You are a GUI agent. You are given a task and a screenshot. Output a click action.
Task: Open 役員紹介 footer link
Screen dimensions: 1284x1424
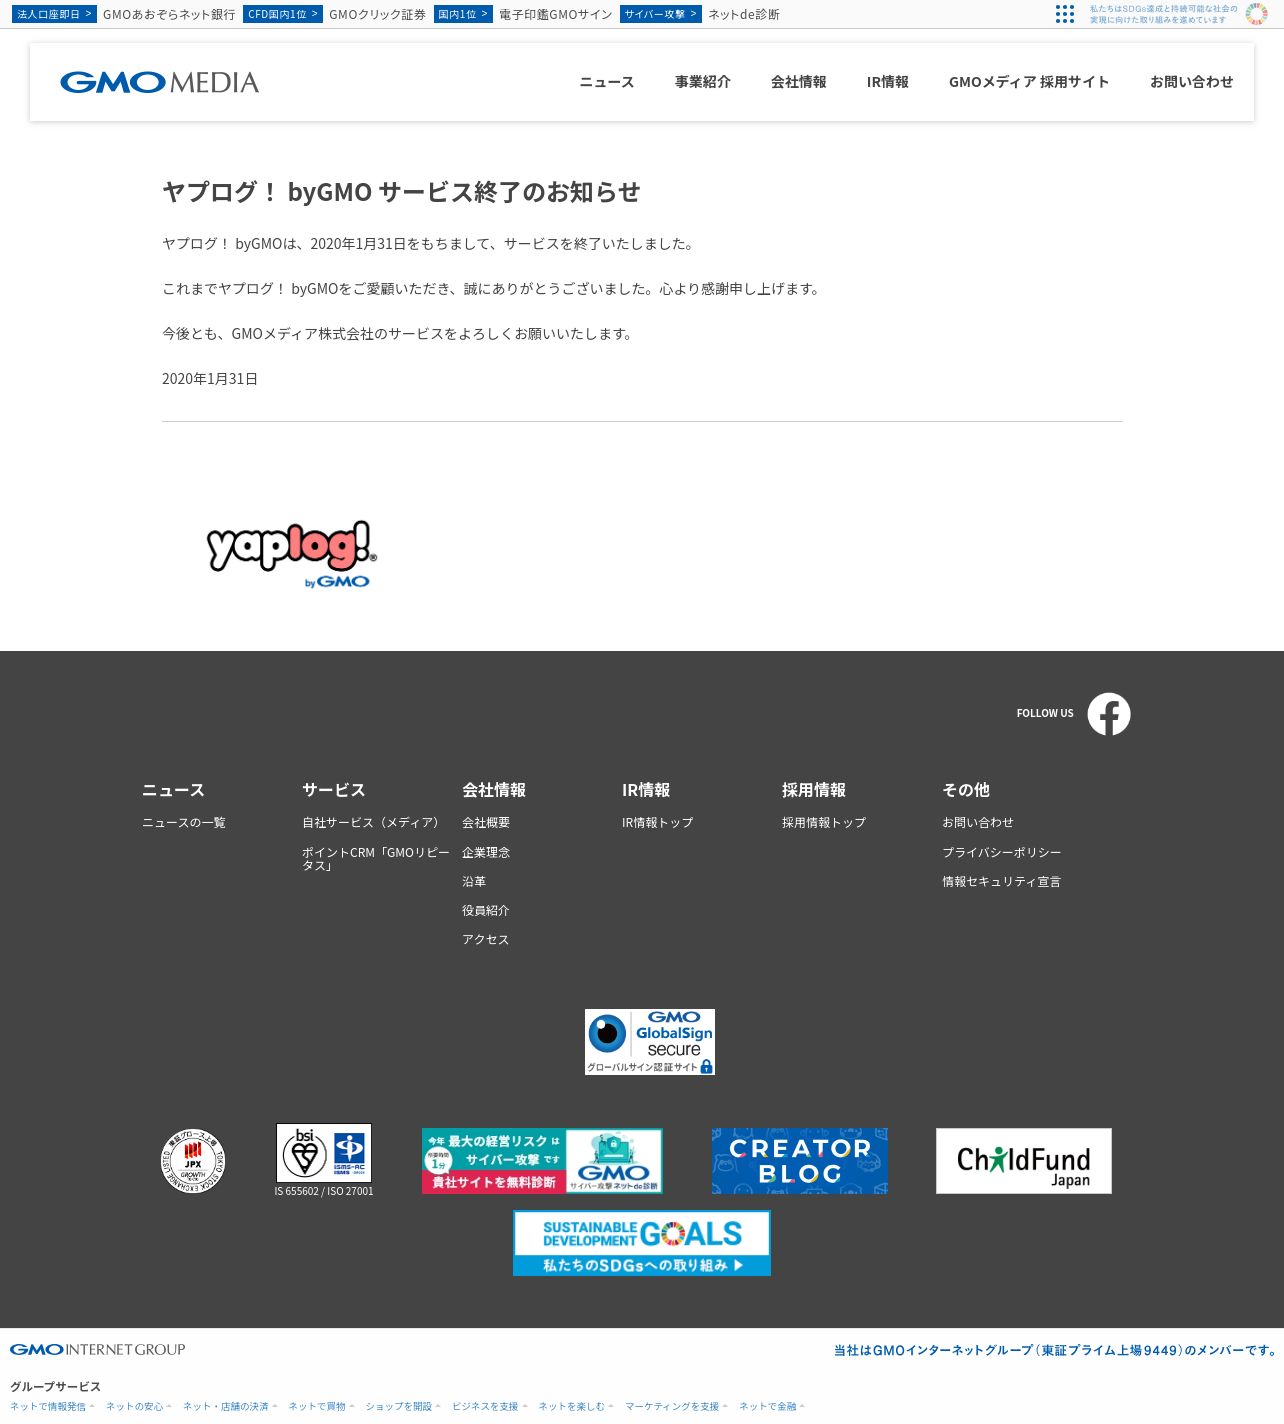click(x=486, y=911)
